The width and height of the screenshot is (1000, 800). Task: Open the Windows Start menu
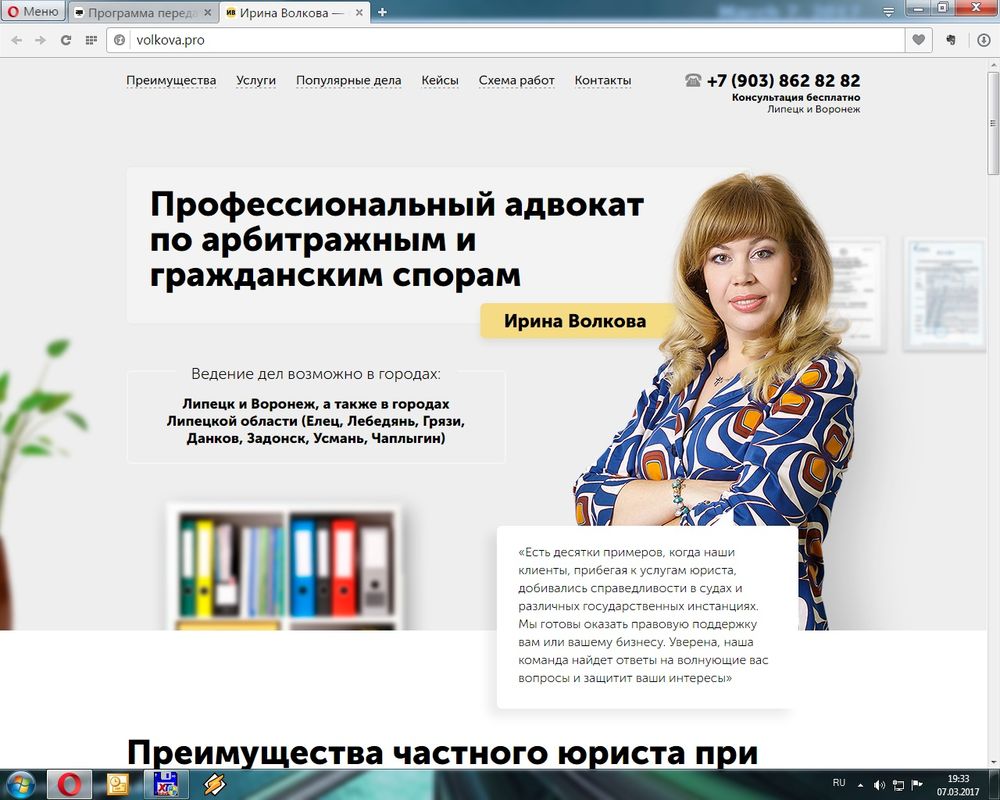pos(21,784)
